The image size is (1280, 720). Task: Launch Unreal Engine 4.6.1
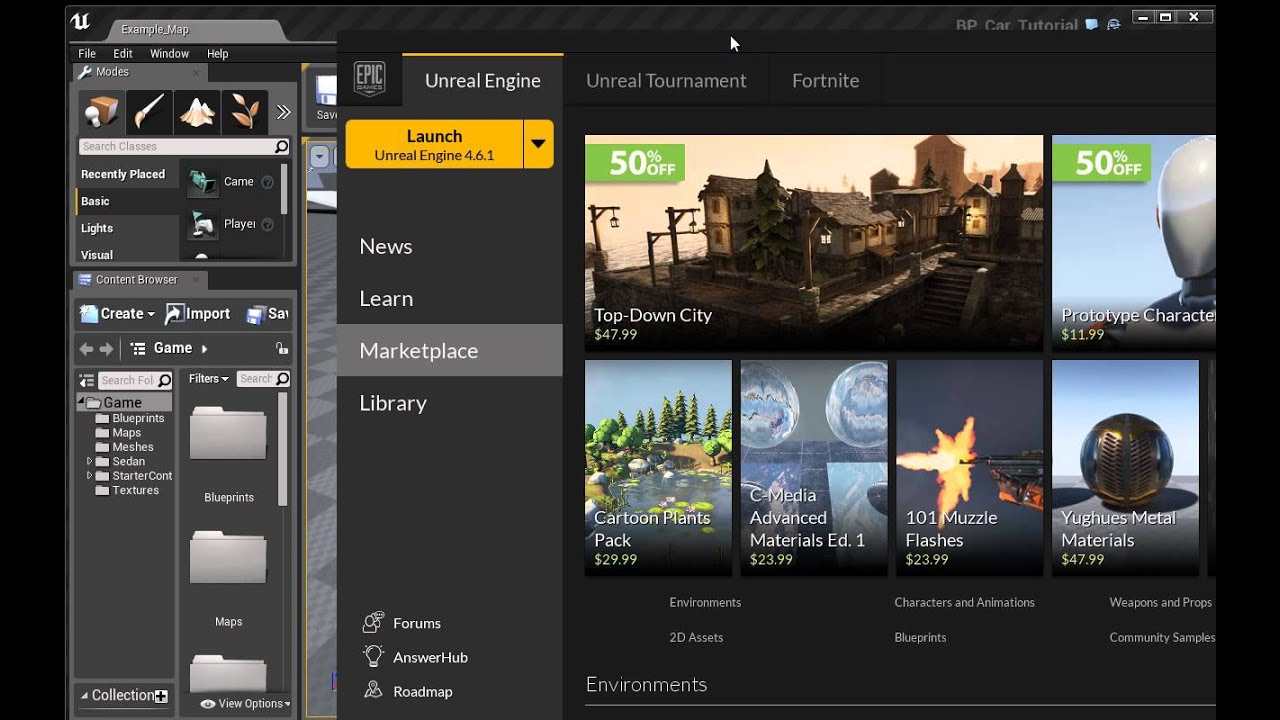pos(434,144)
